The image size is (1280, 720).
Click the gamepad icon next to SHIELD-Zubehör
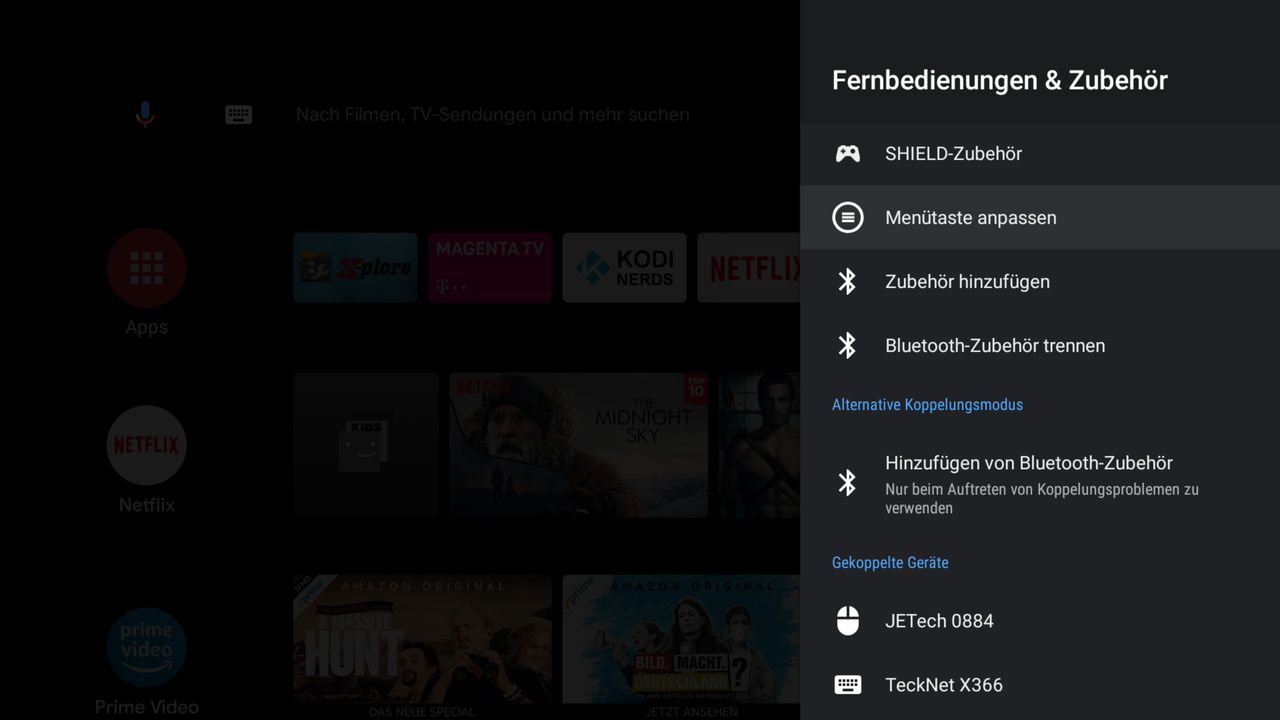(x=847, y=154)
